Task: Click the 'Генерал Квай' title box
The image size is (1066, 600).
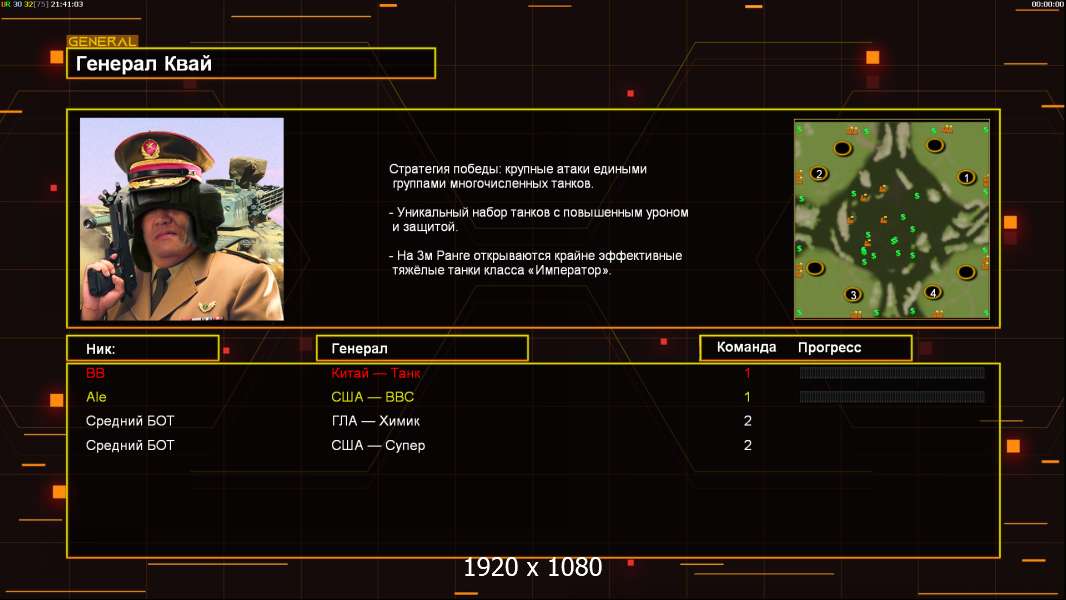Action: coord(251,63)
